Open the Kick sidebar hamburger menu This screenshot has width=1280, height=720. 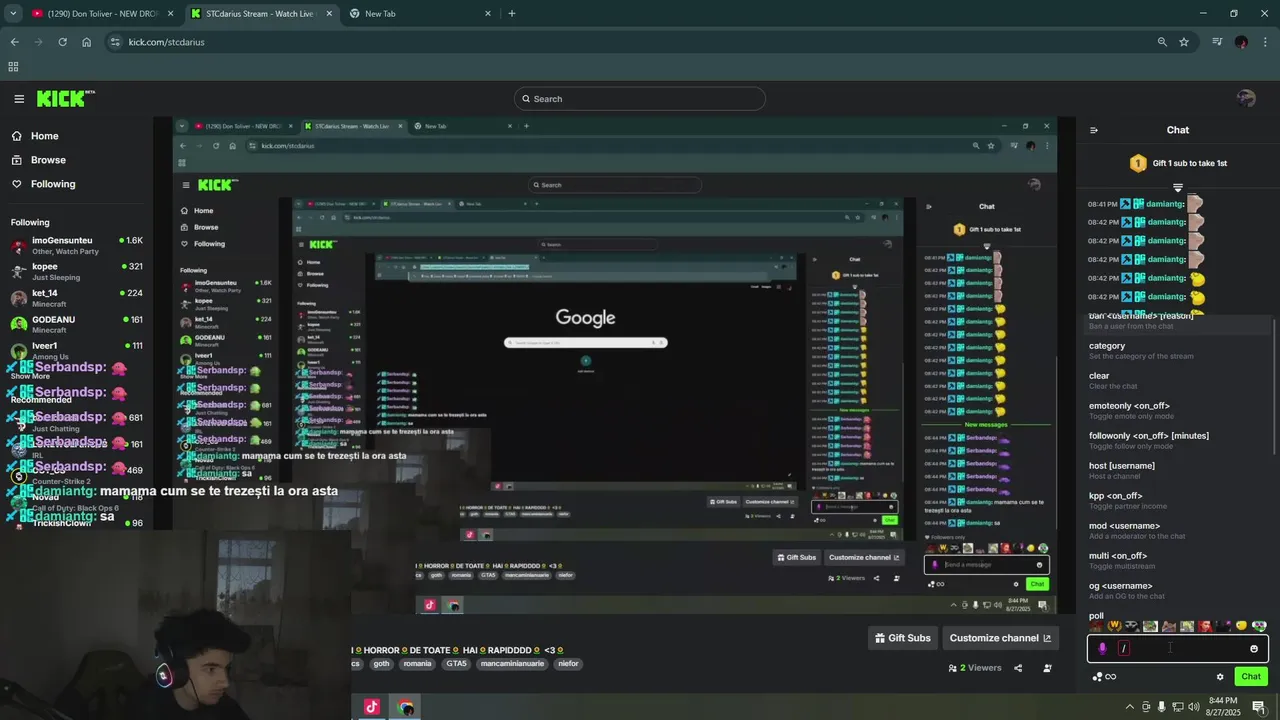[x=19, y=98]
